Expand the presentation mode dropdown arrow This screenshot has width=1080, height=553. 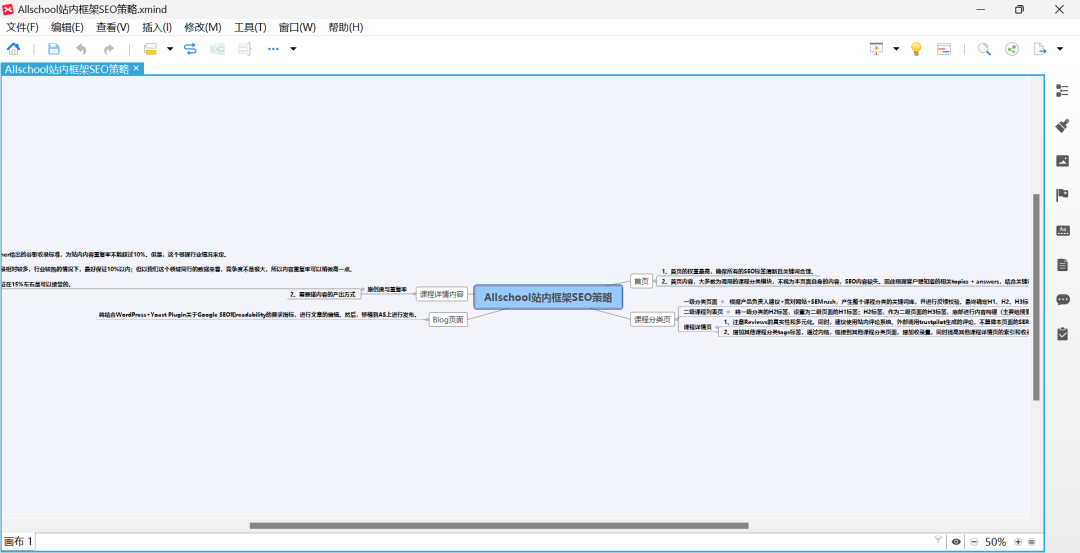click(896, 48)
